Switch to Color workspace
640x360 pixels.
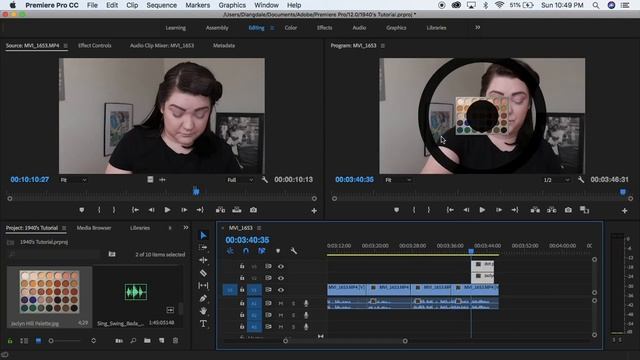291,28
